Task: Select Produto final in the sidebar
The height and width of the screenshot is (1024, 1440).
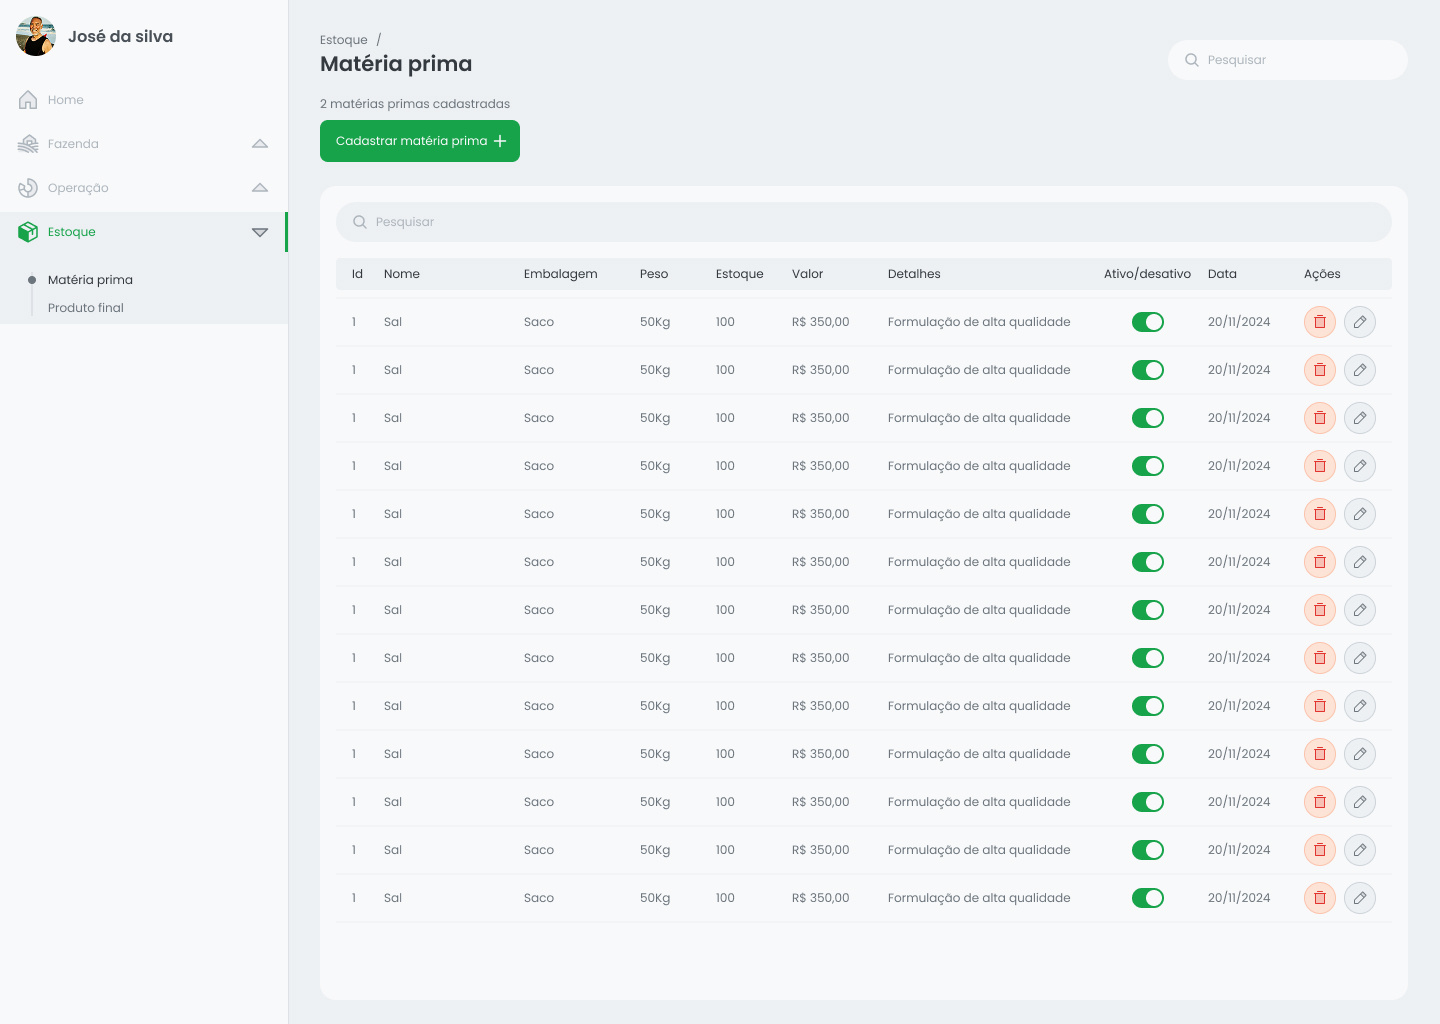Action: pos(86,307)
